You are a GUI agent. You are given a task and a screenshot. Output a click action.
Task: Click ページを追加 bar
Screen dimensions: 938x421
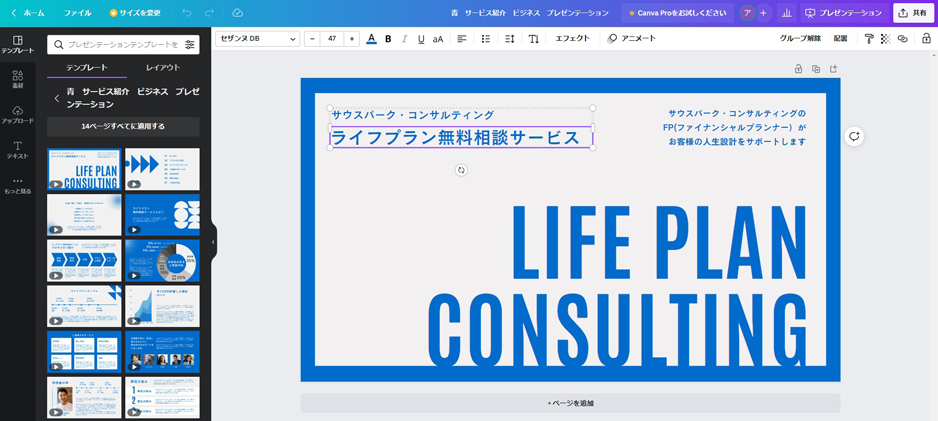pyautogui.click(x=570, y=403)
